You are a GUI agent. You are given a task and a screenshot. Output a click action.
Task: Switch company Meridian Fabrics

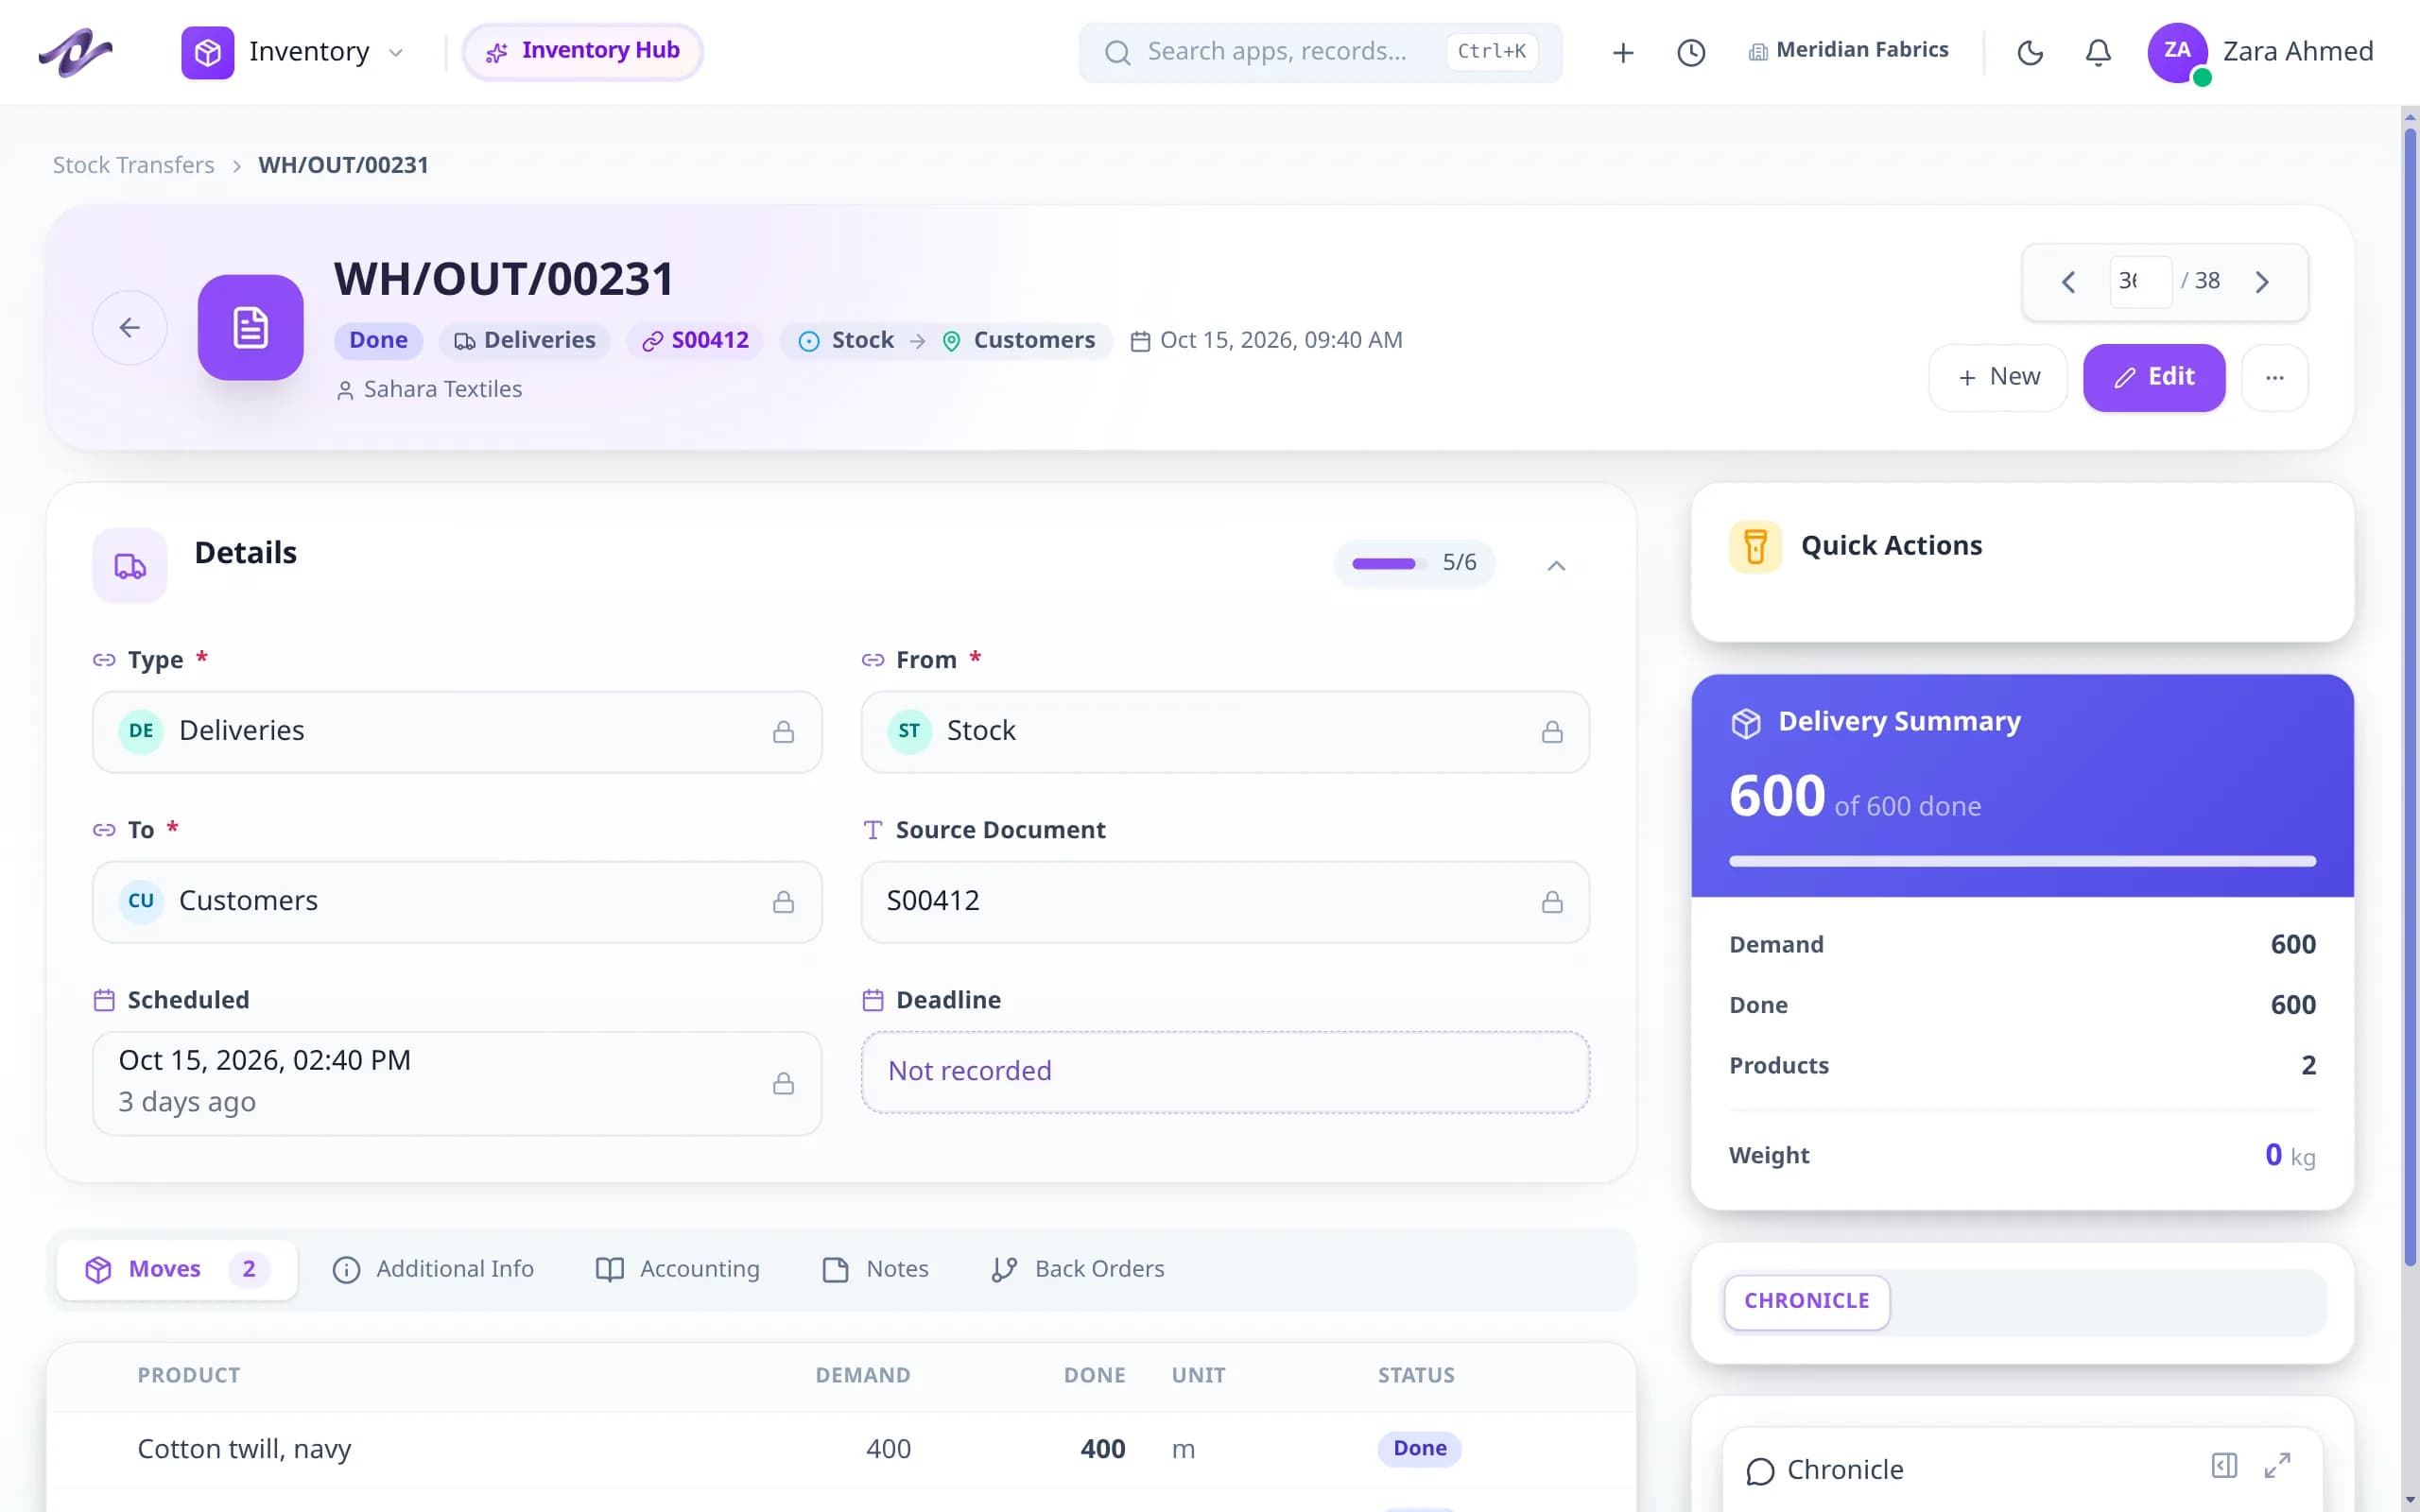[1848, 50]
